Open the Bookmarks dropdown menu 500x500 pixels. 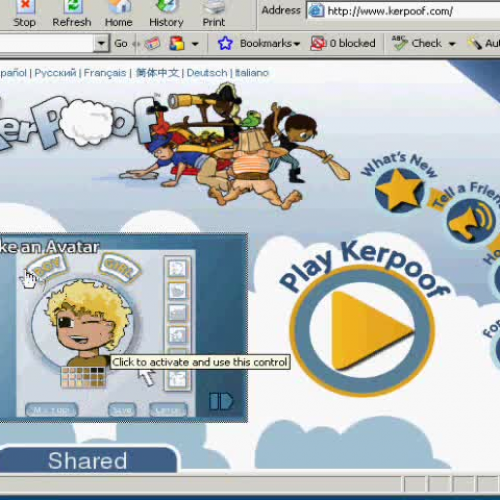click(270, 43)
